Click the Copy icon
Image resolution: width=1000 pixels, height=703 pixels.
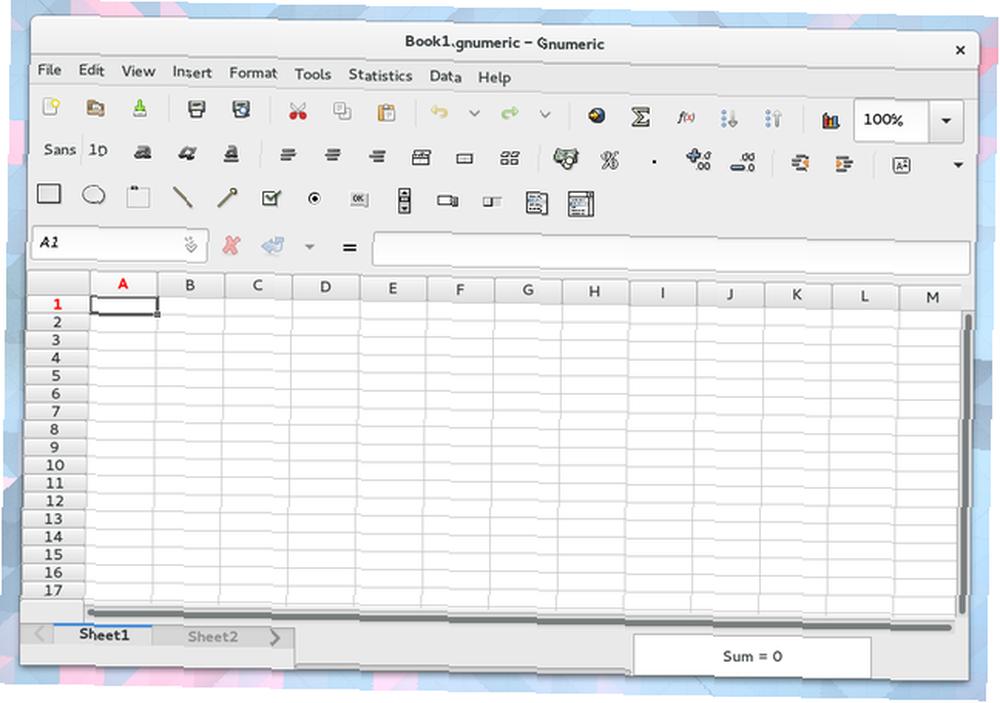pos(342,112)
